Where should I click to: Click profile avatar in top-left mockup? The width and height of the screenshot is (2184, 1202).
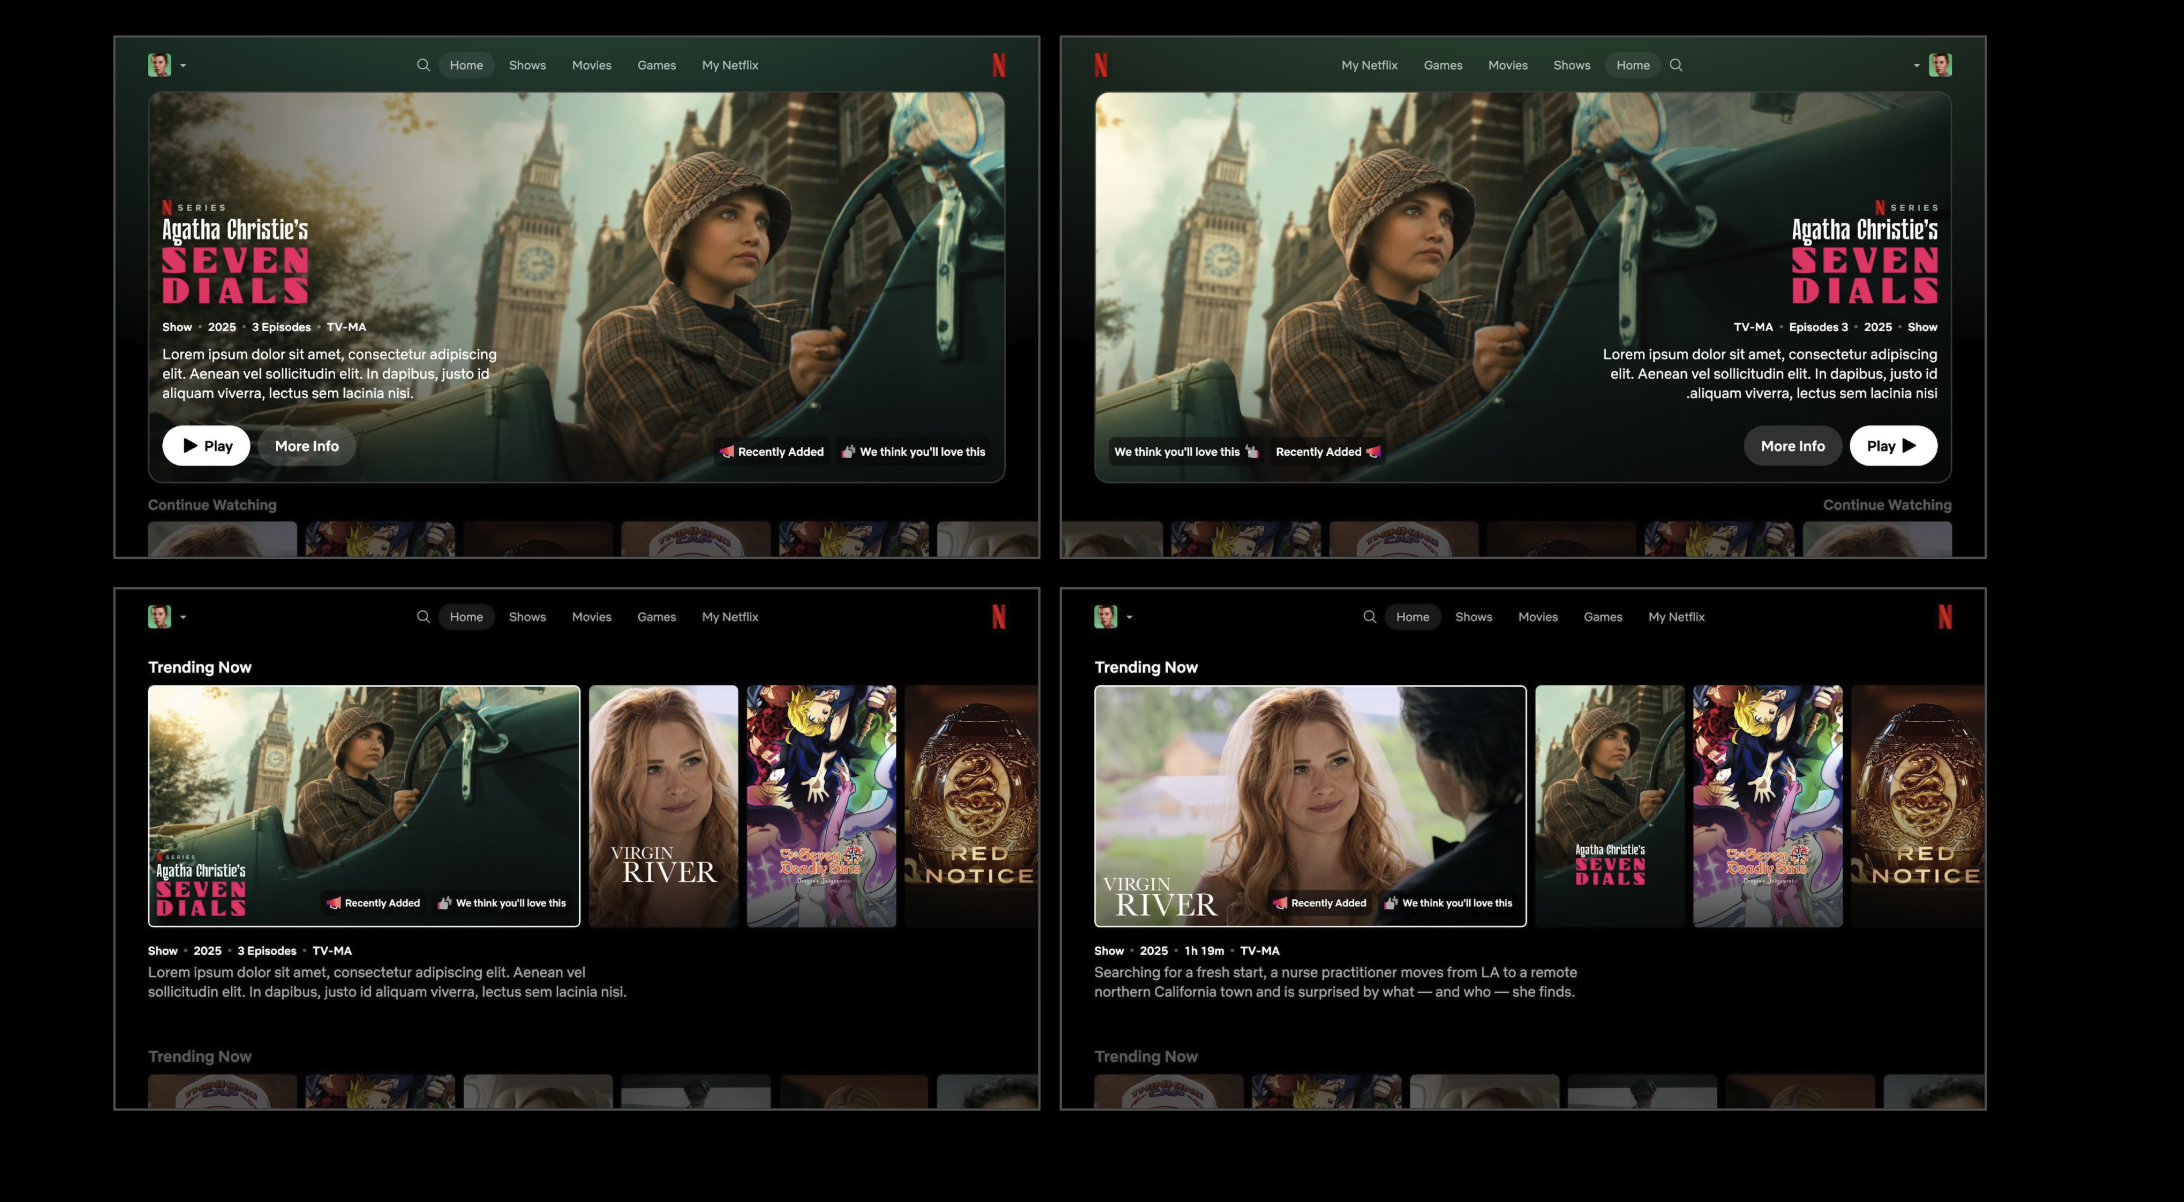(159, 65)
